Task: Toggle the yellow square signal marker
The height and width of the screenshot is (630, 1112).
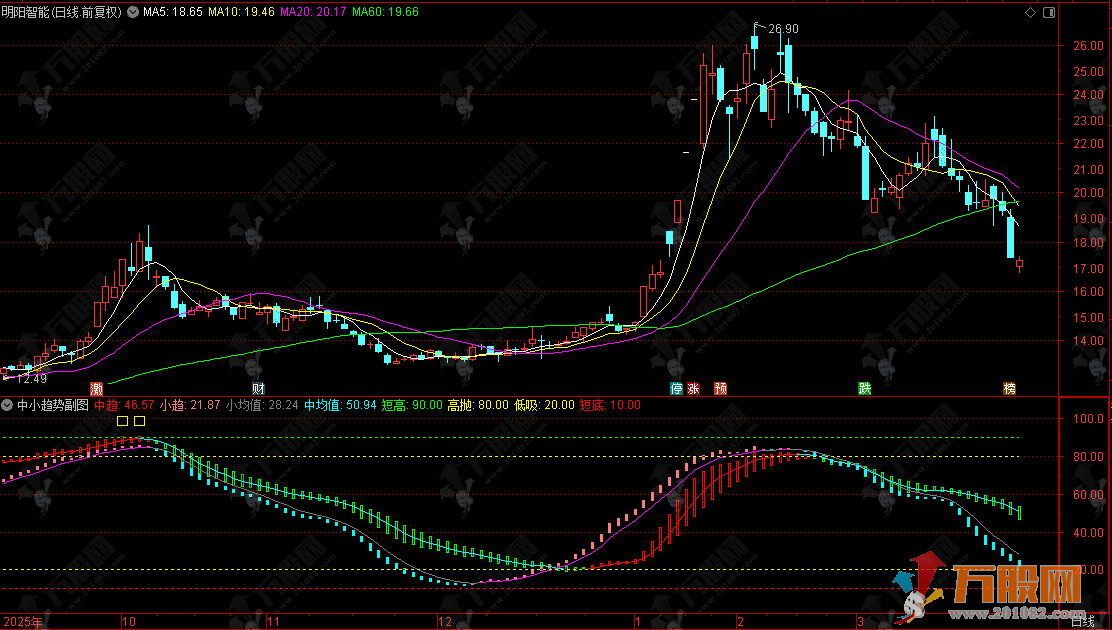Action: tap(140, 421)
